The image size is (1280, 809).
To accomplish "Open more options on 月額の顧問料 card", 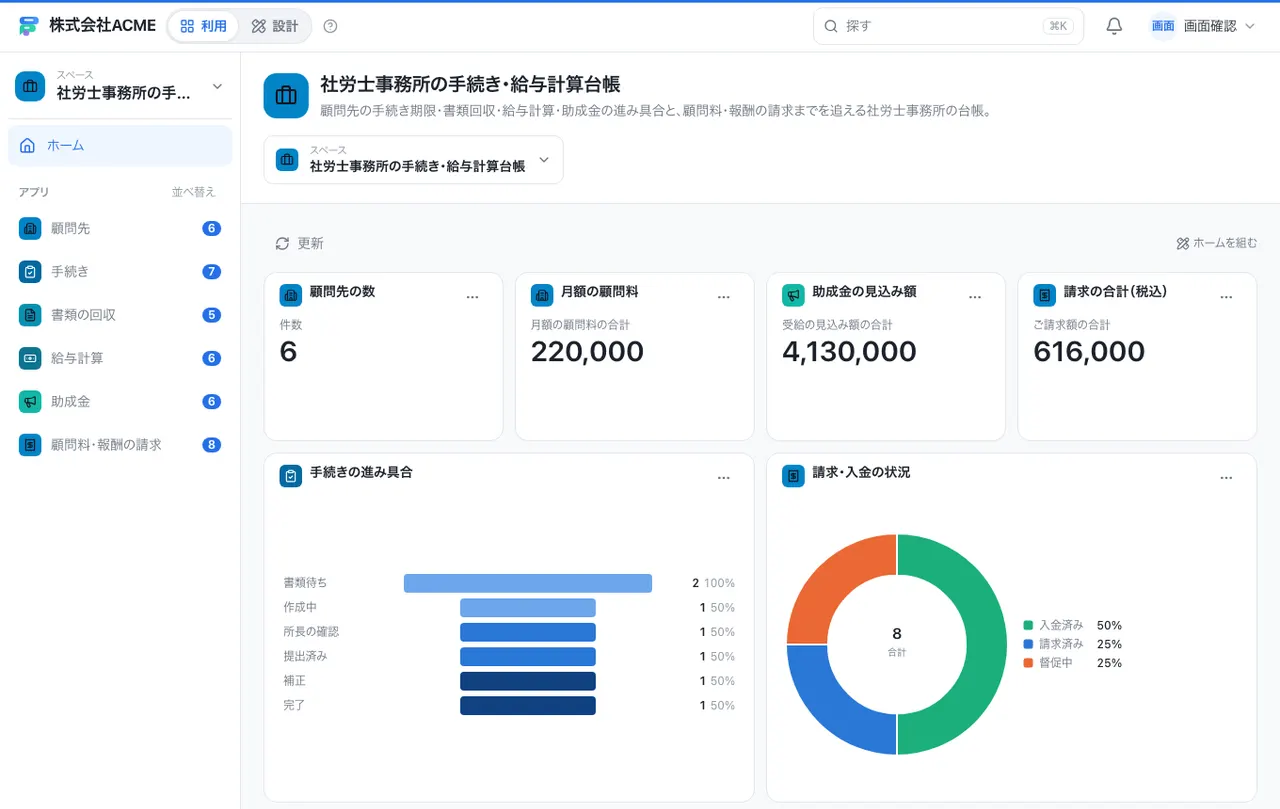I will 724,297.
